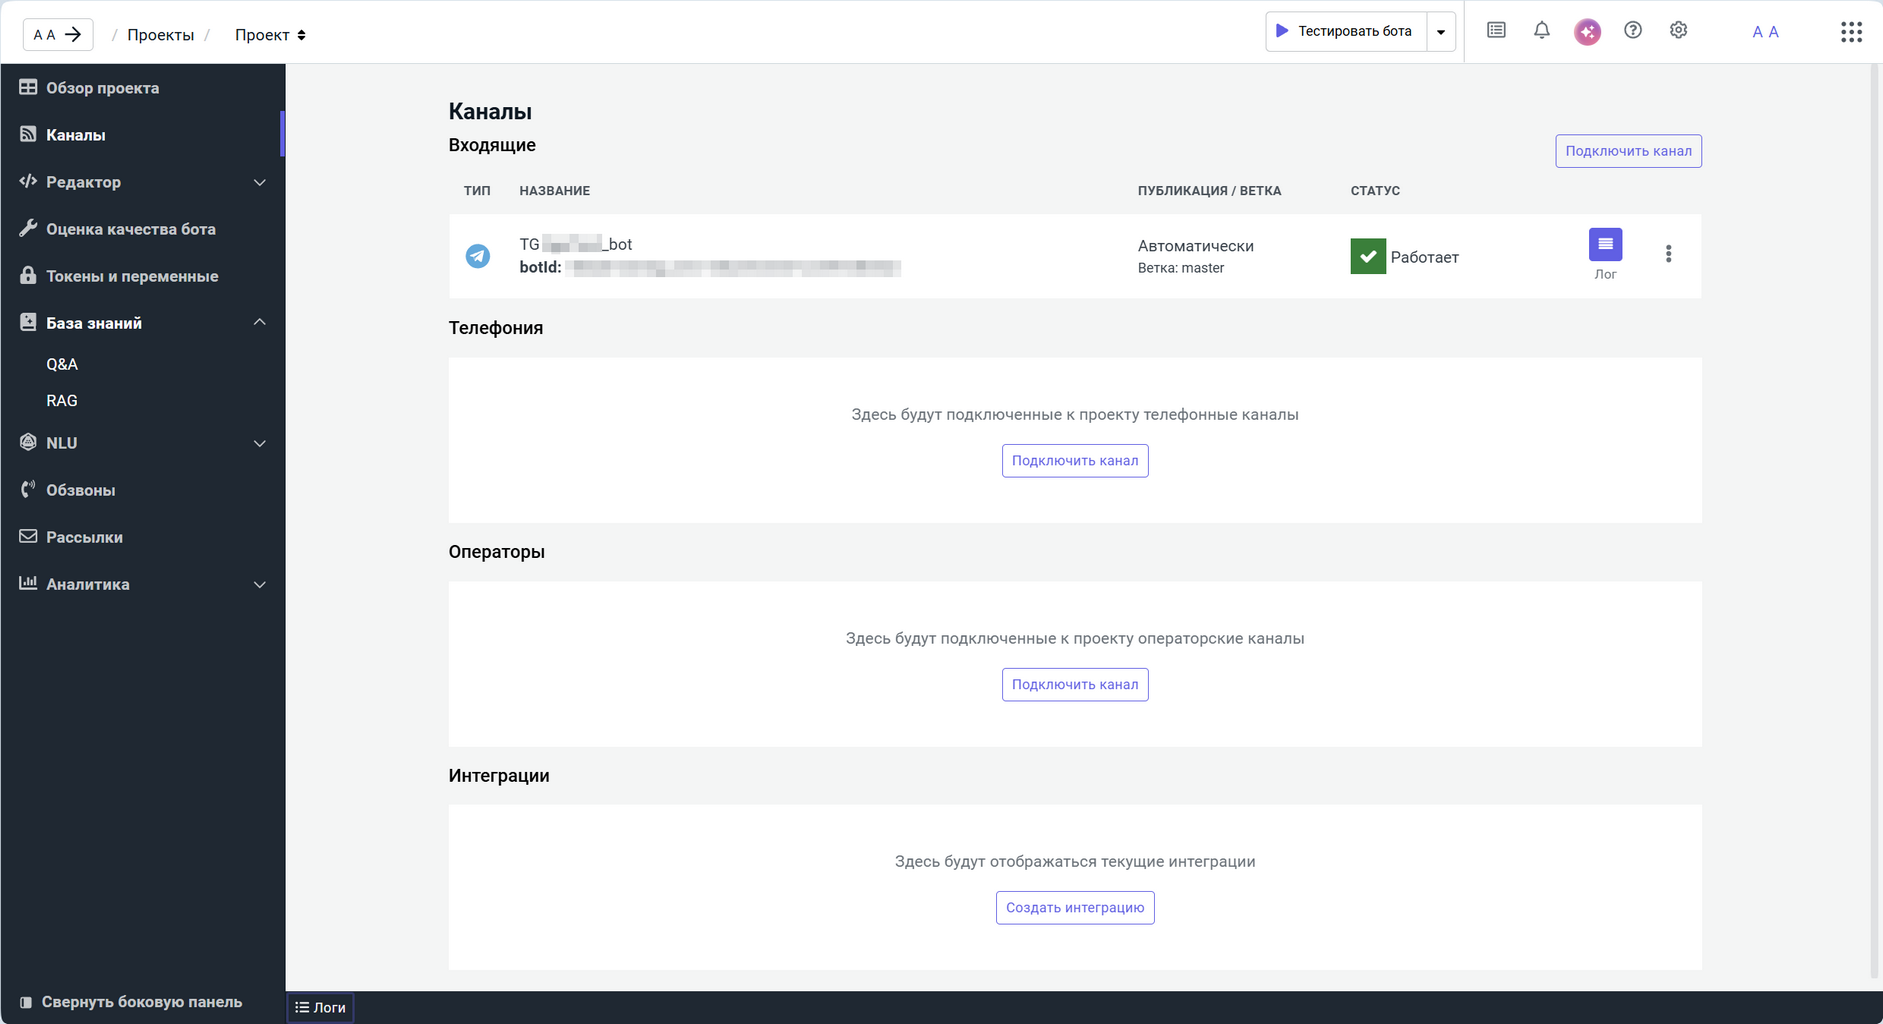Open the Логи panel at bottom

321,1008
